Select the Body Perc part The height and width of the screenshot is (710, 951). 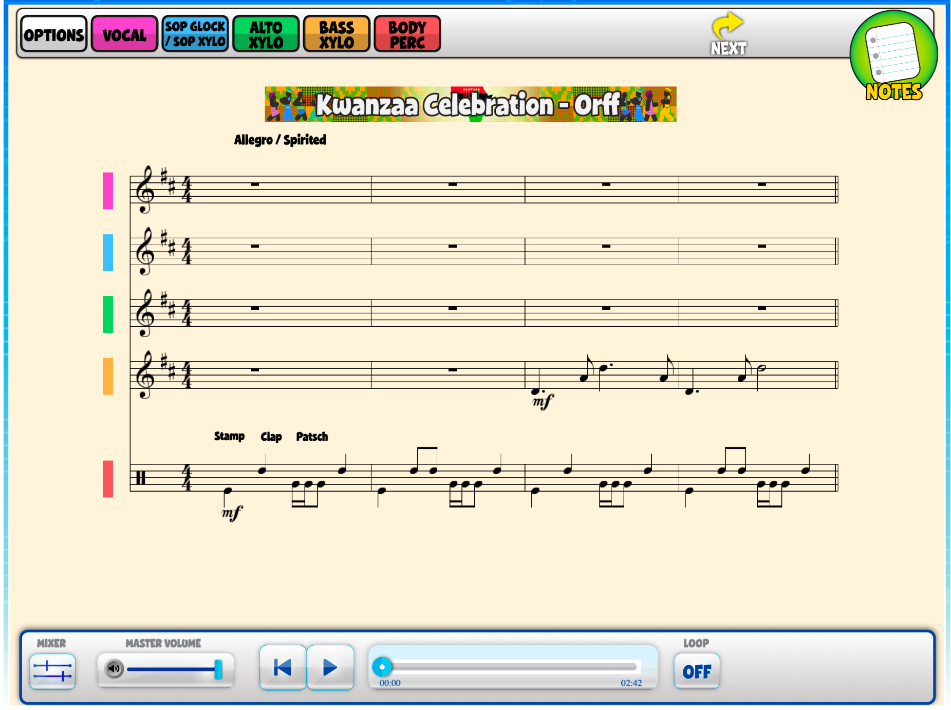click(x=407, y=35)
